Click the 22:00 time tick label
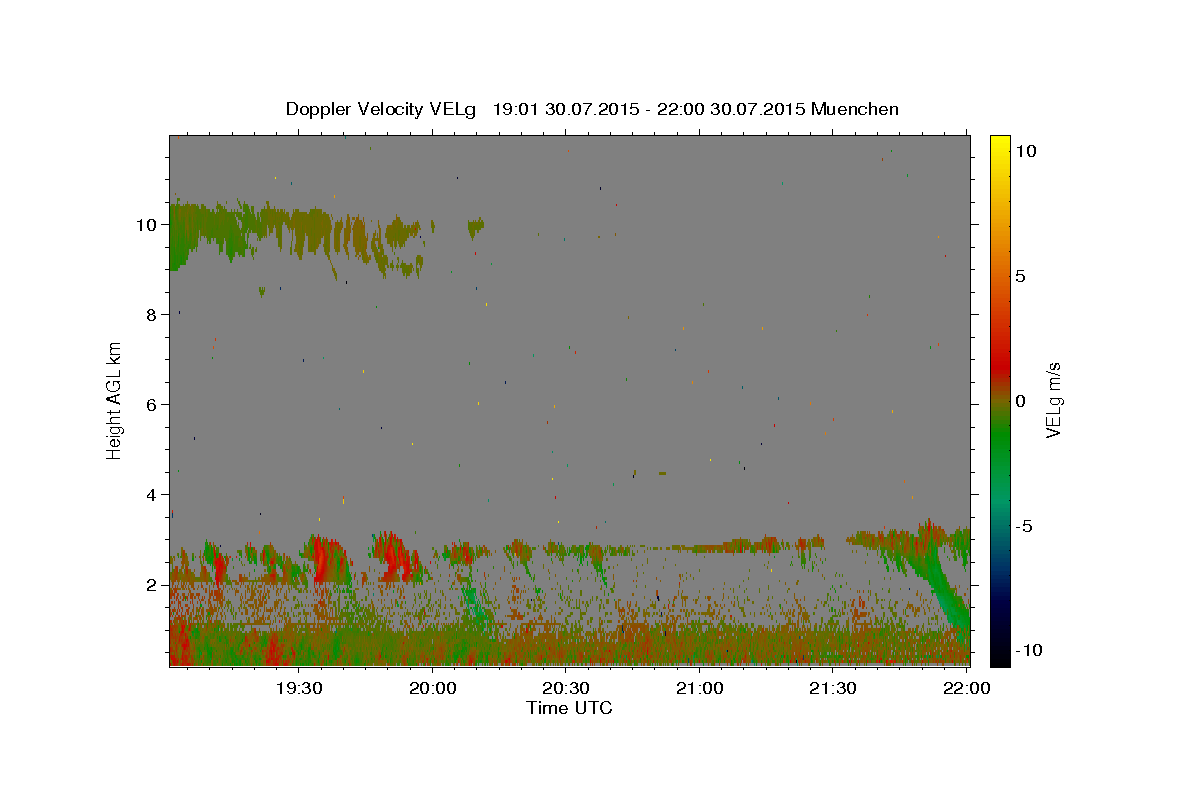The image size is (1200, 800). point(966,688)
